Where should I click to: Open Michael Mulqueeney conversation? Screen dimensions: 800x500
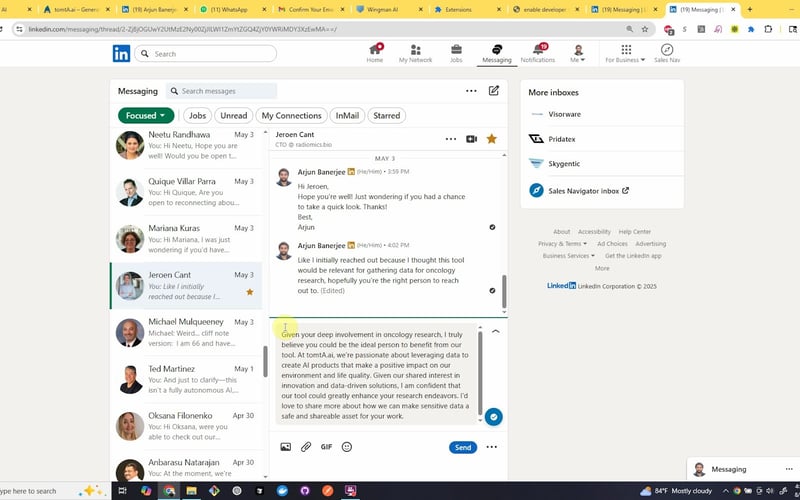click(x=186, y=333)
